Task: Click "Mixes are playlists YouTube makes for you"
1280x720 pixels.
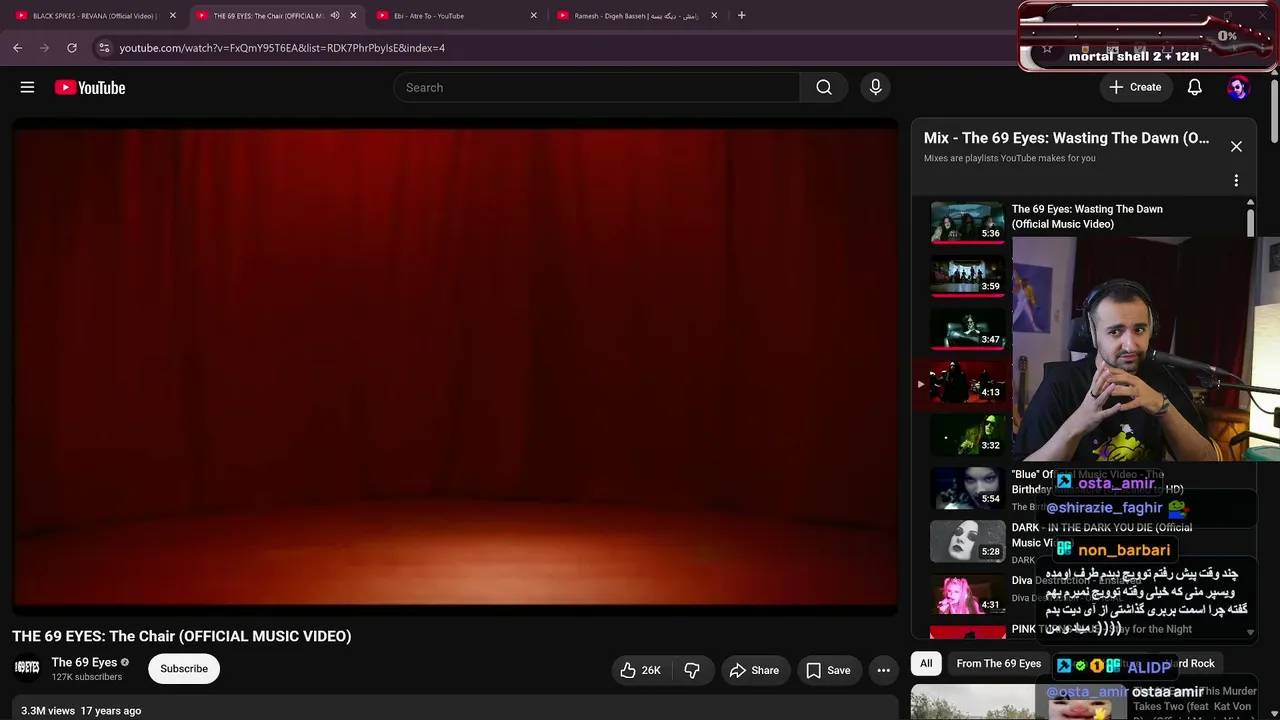Action: 1010,158
